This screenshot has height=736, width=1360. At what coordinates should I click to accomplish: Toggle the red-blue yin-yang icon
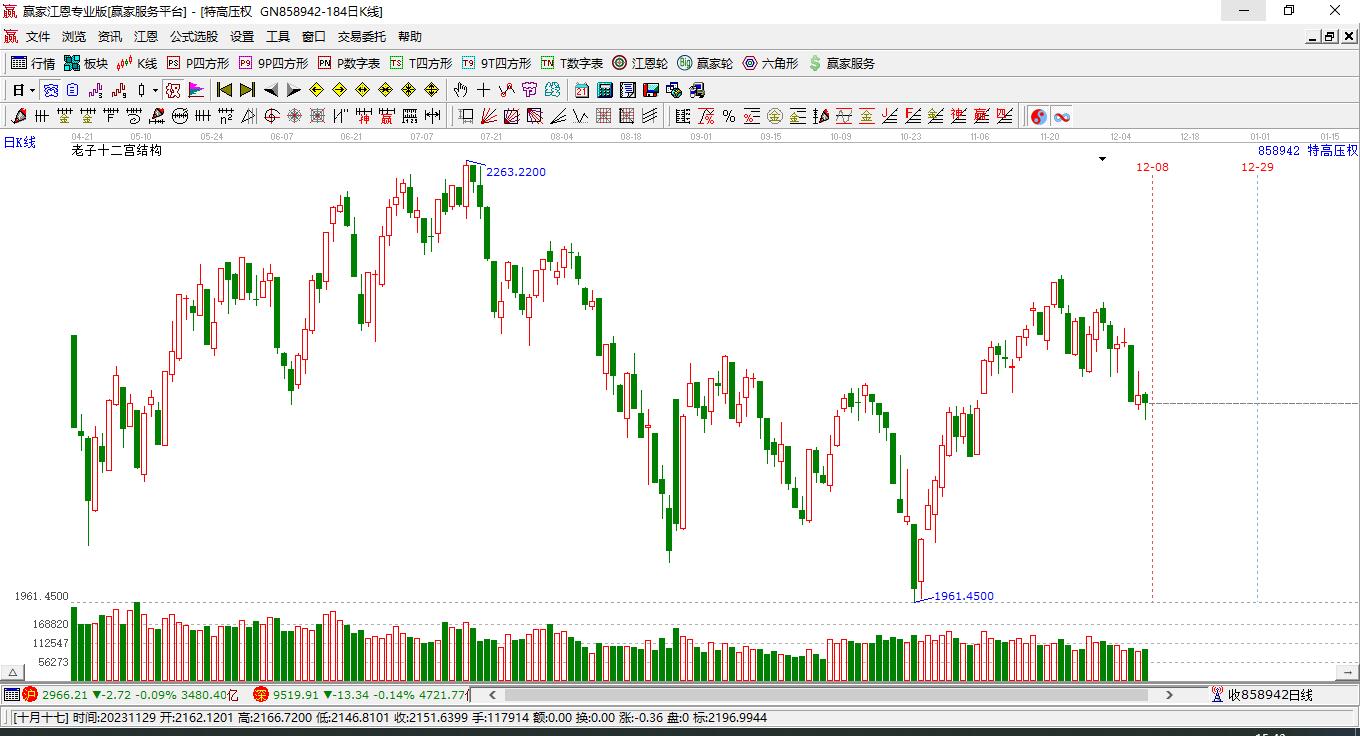(1039, 116)
